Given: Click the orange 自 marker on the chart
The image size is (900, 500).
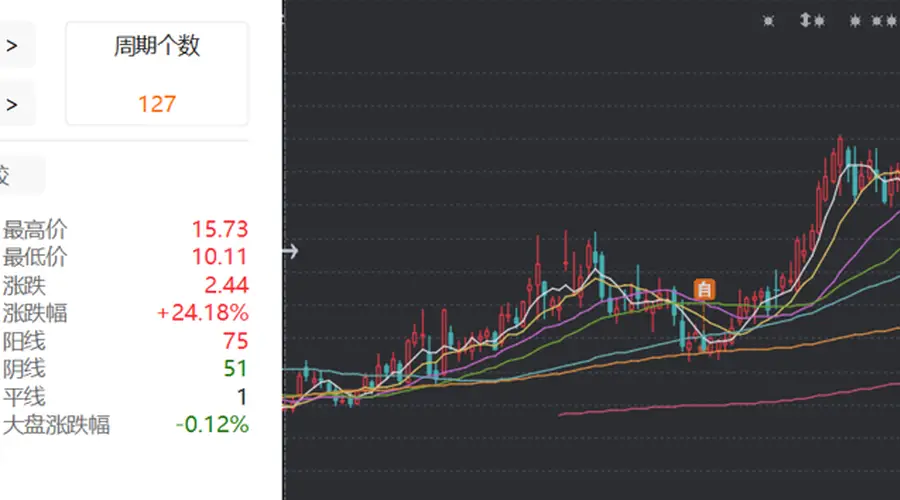Looking at the screenshot, I should 704,289.
